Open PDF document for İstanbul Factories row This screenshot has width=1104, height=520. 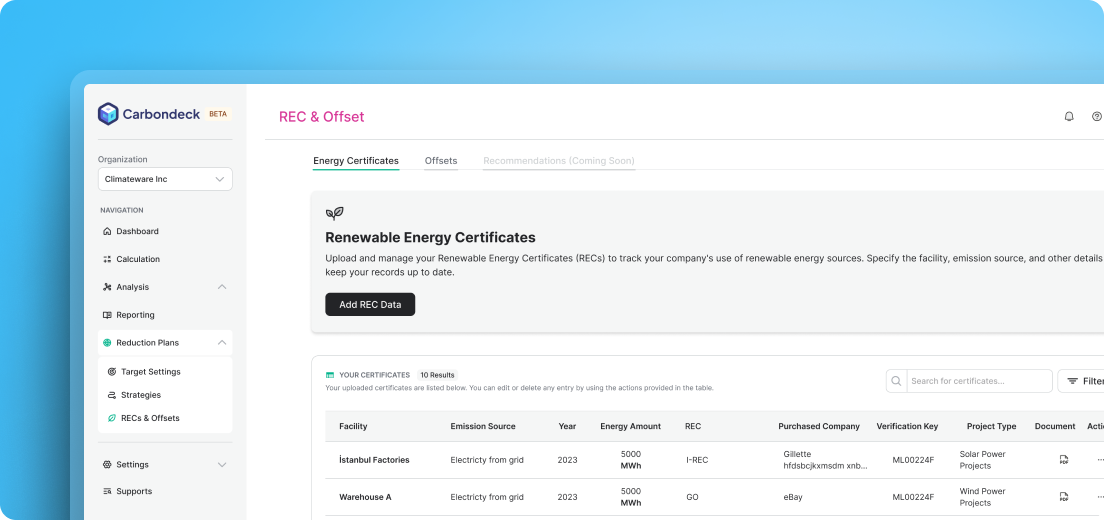pos(1064,460)
